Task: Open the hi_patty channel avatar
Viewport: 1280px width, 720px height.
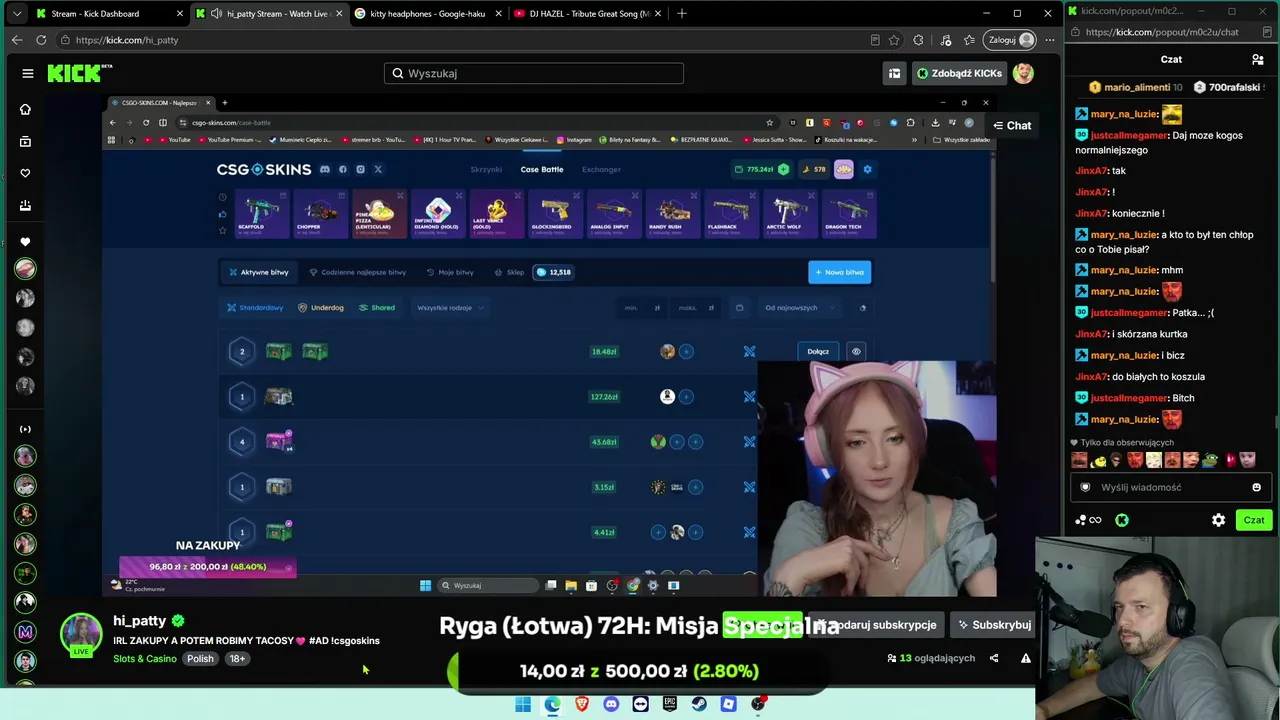Action: 81,634
